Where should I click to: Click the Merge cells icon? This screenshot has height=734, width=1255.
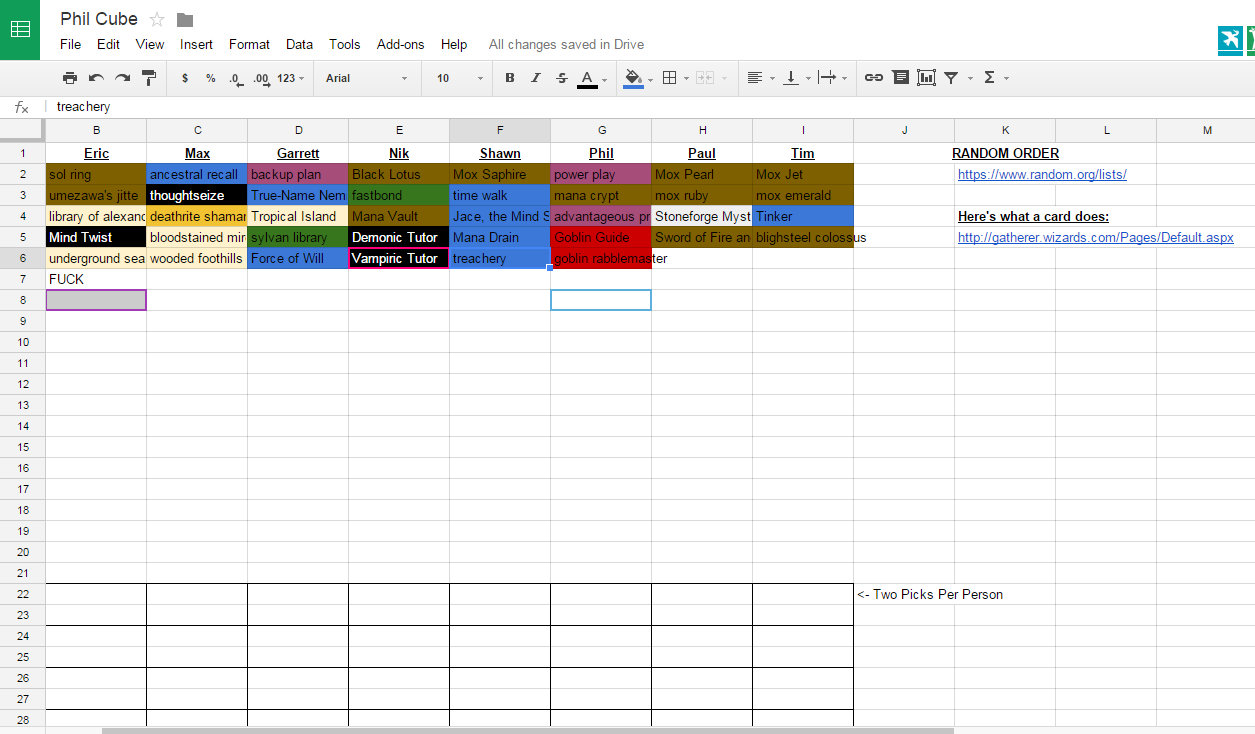click(704, 78)
